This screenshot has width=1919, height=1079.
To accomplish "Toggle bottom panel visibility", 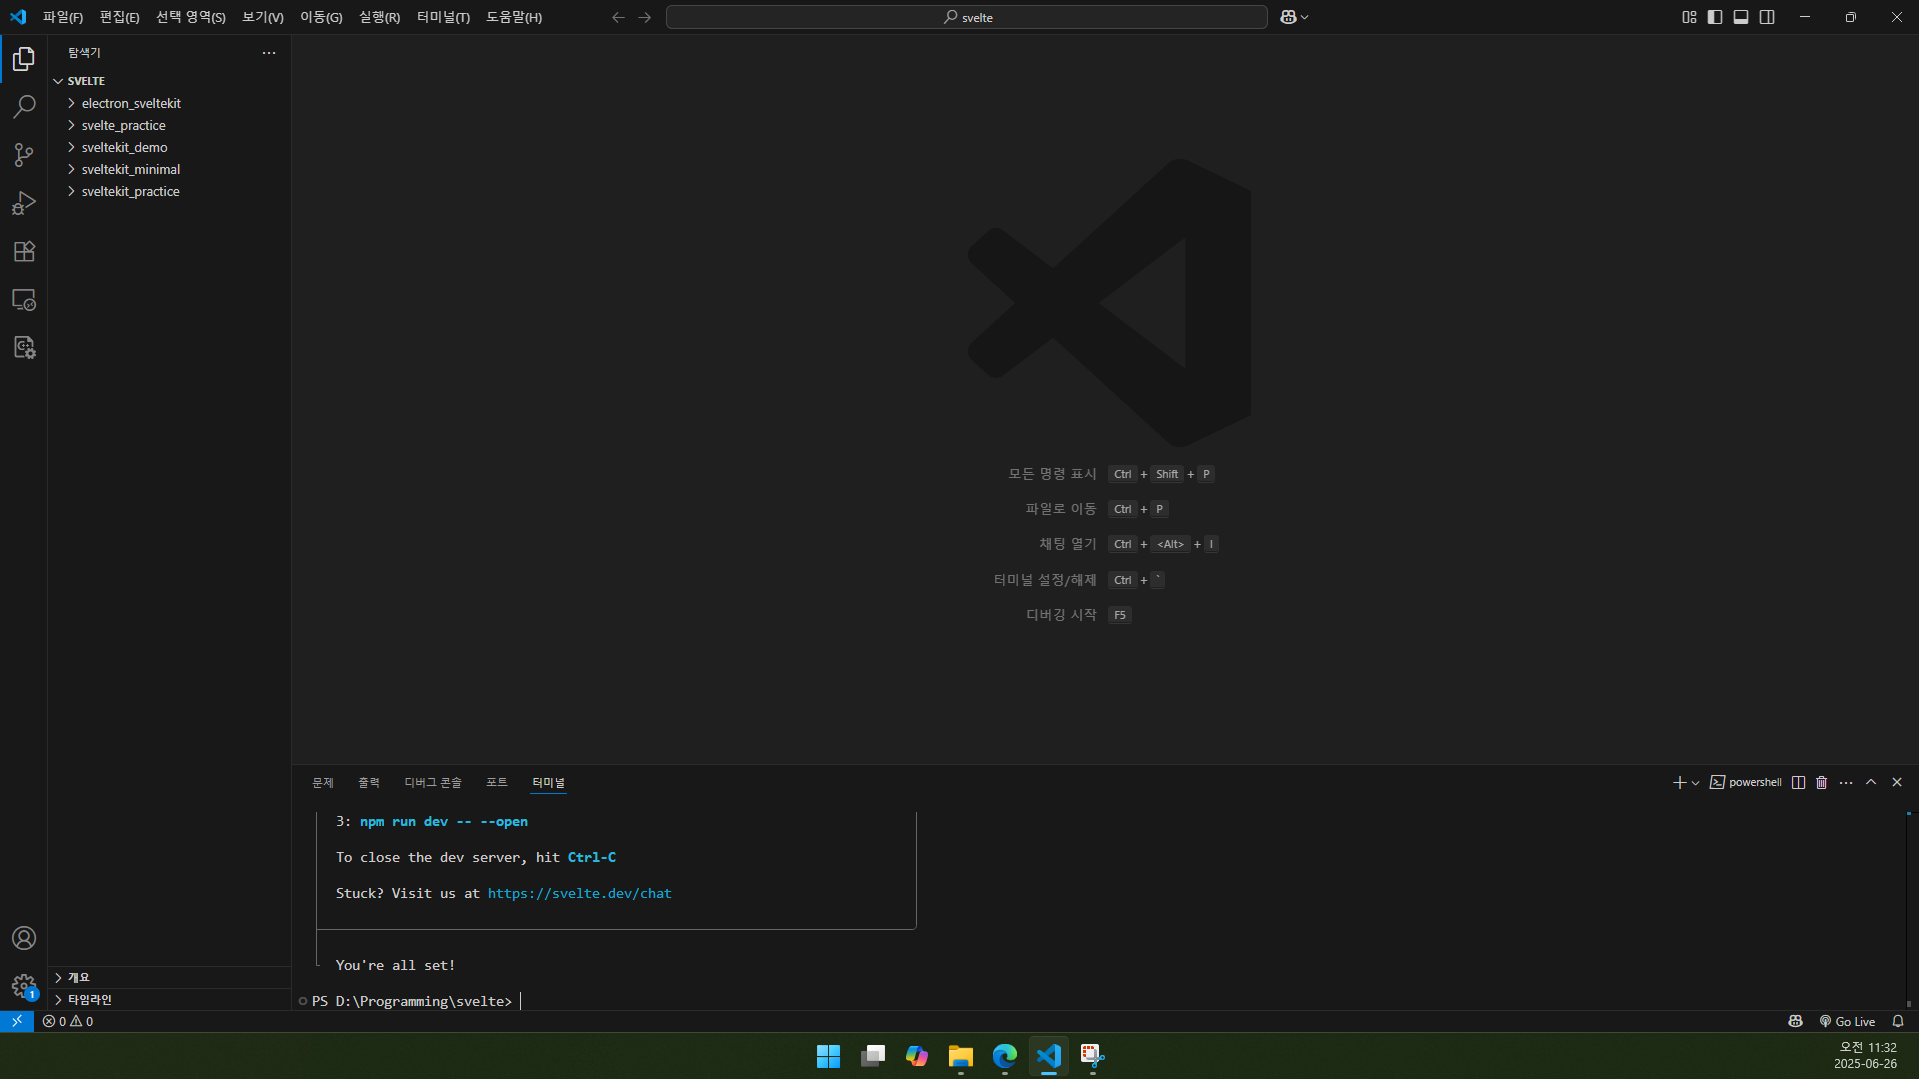I will tap(1741, 17).
